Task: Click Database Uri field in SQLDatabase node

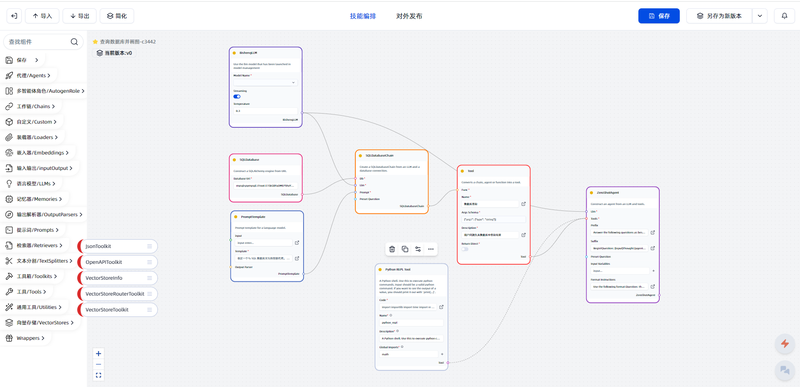Action: point(265,186)
